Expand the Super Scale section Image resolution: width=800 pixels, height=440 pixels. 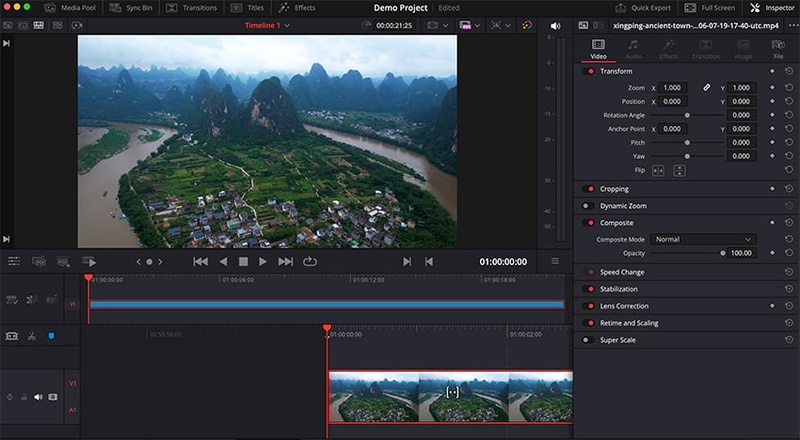[x=617, y=340]
